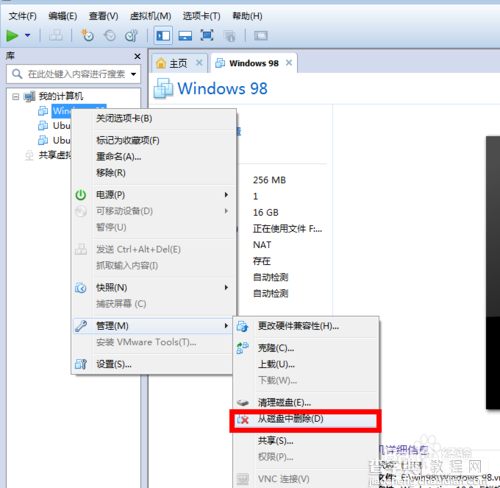Viewport: 500px width, 488px height.
Task: Open the snapshot manager icon
Action: pyautogui.click(x=131, y=35)
